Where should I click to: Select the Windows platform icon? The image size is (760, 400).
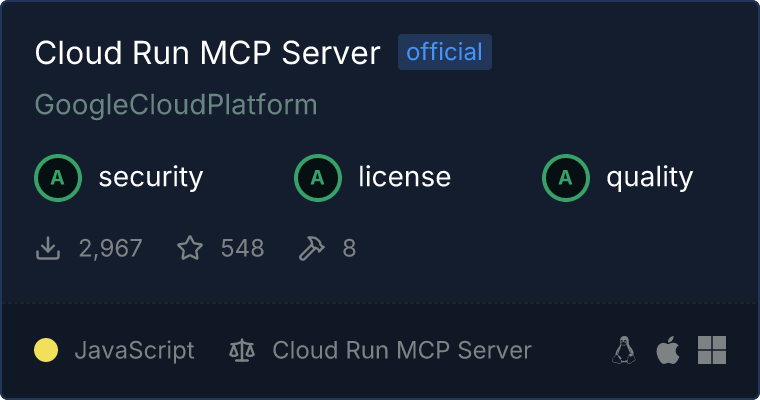click(x=711, y=350)
